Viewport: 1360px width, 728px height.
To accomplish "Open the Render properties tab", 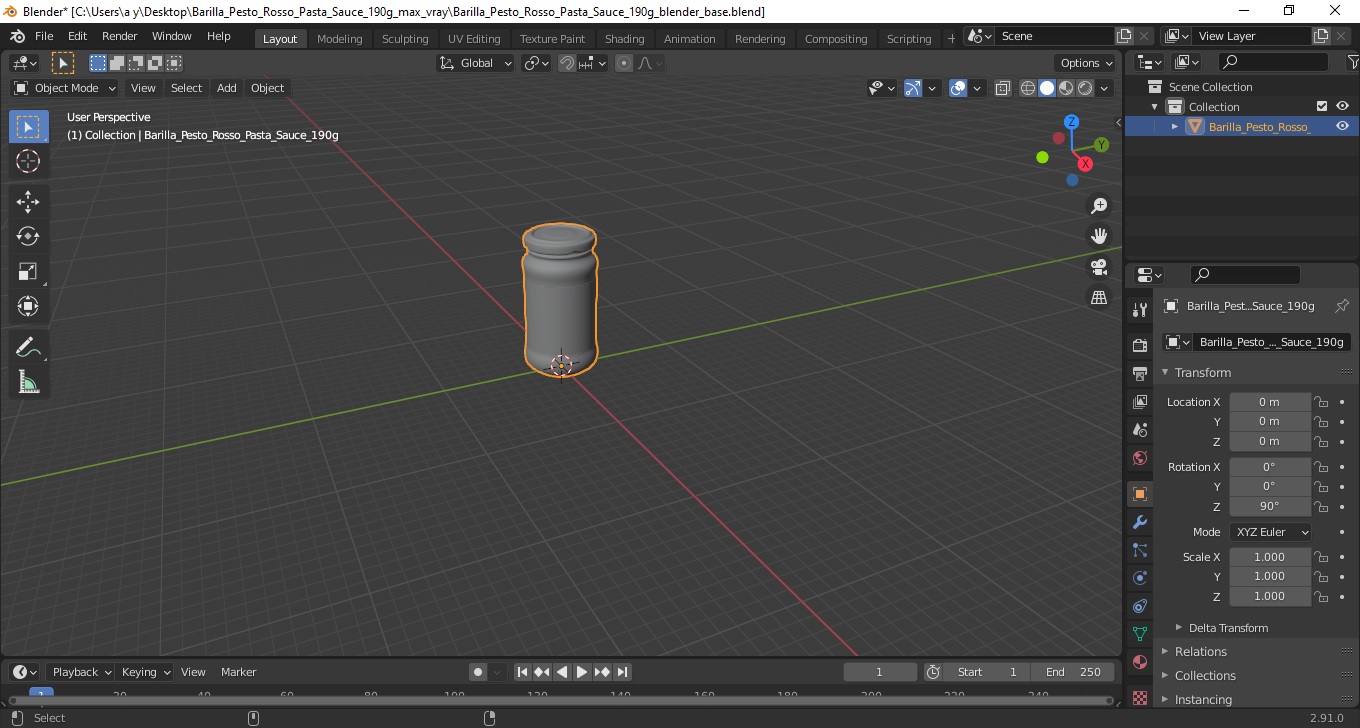I will click(x=1139, y=345).
